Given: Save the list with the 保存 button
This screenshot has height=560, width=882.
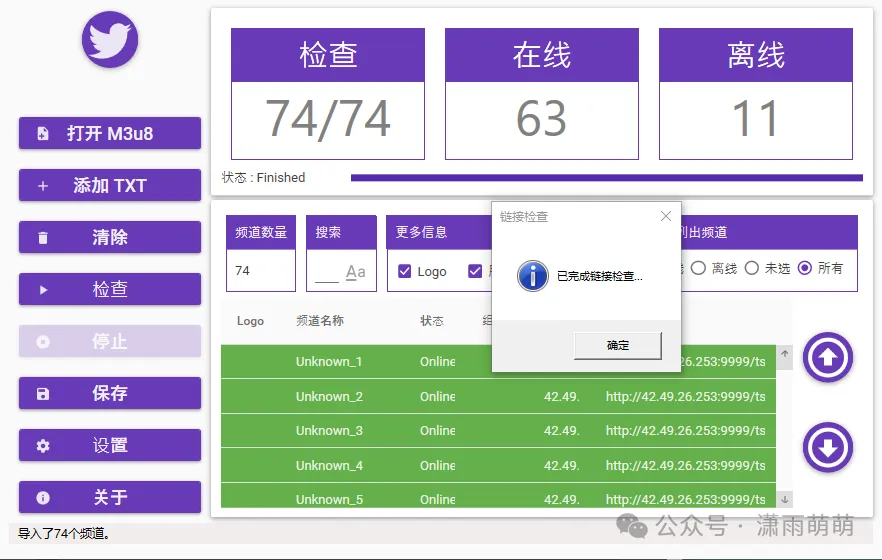Looking at the screenshot, I should (110, 393).
